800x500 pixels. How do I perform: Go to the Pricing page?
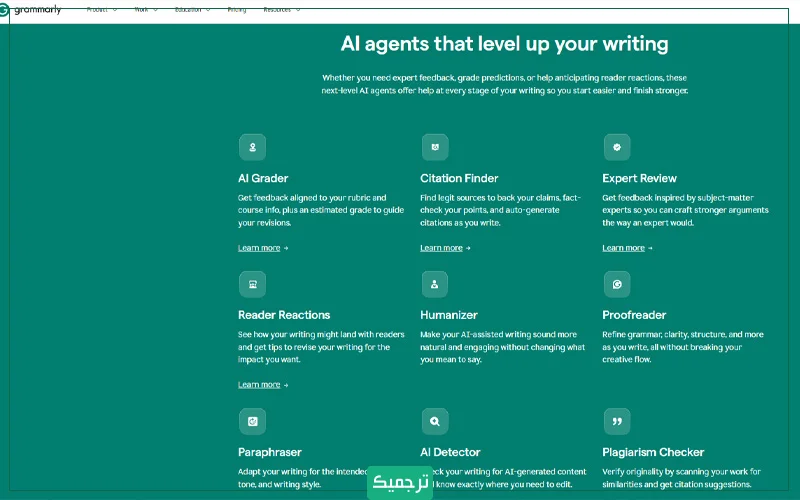(237, 9)
